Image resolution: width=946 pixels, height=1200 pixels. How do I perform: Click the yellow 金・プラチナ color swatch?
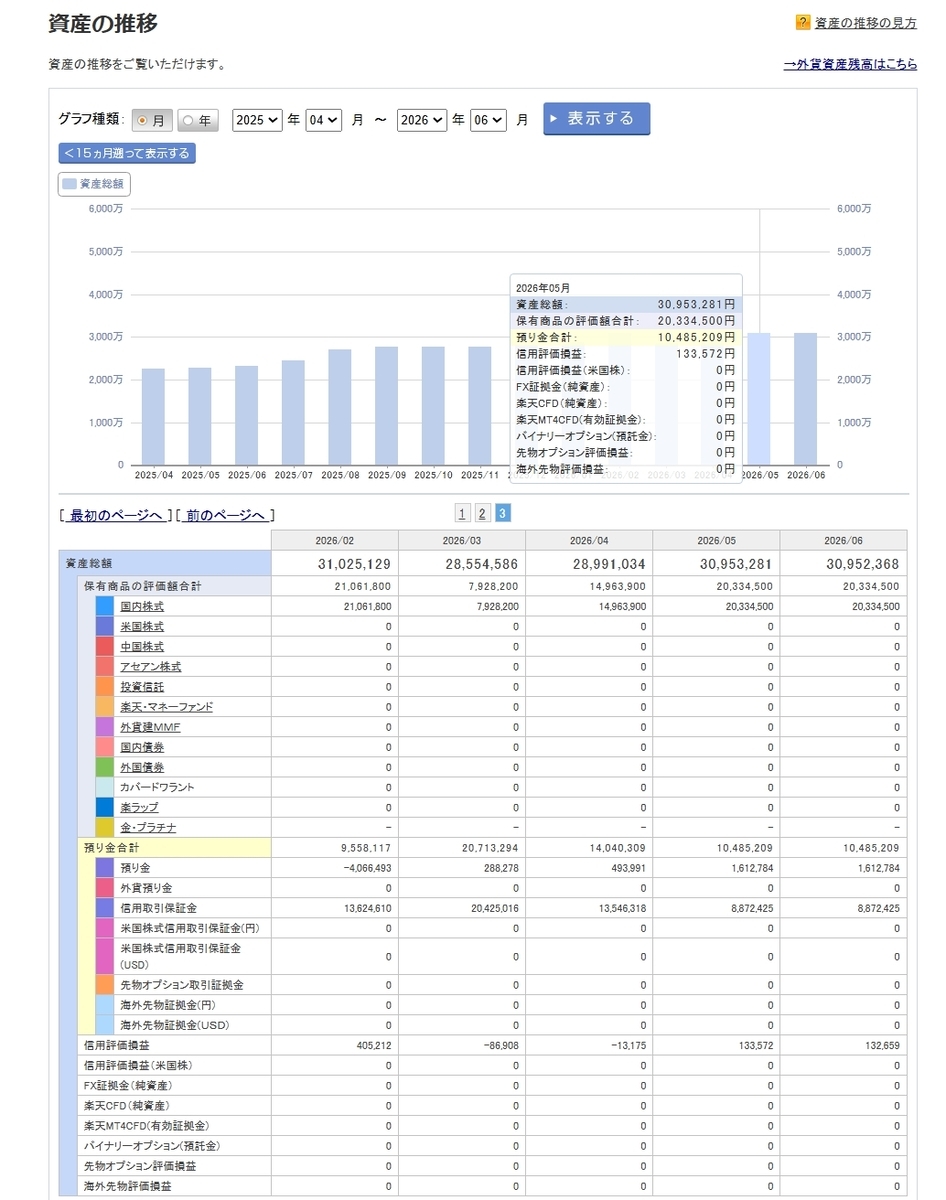pos(105,827)
